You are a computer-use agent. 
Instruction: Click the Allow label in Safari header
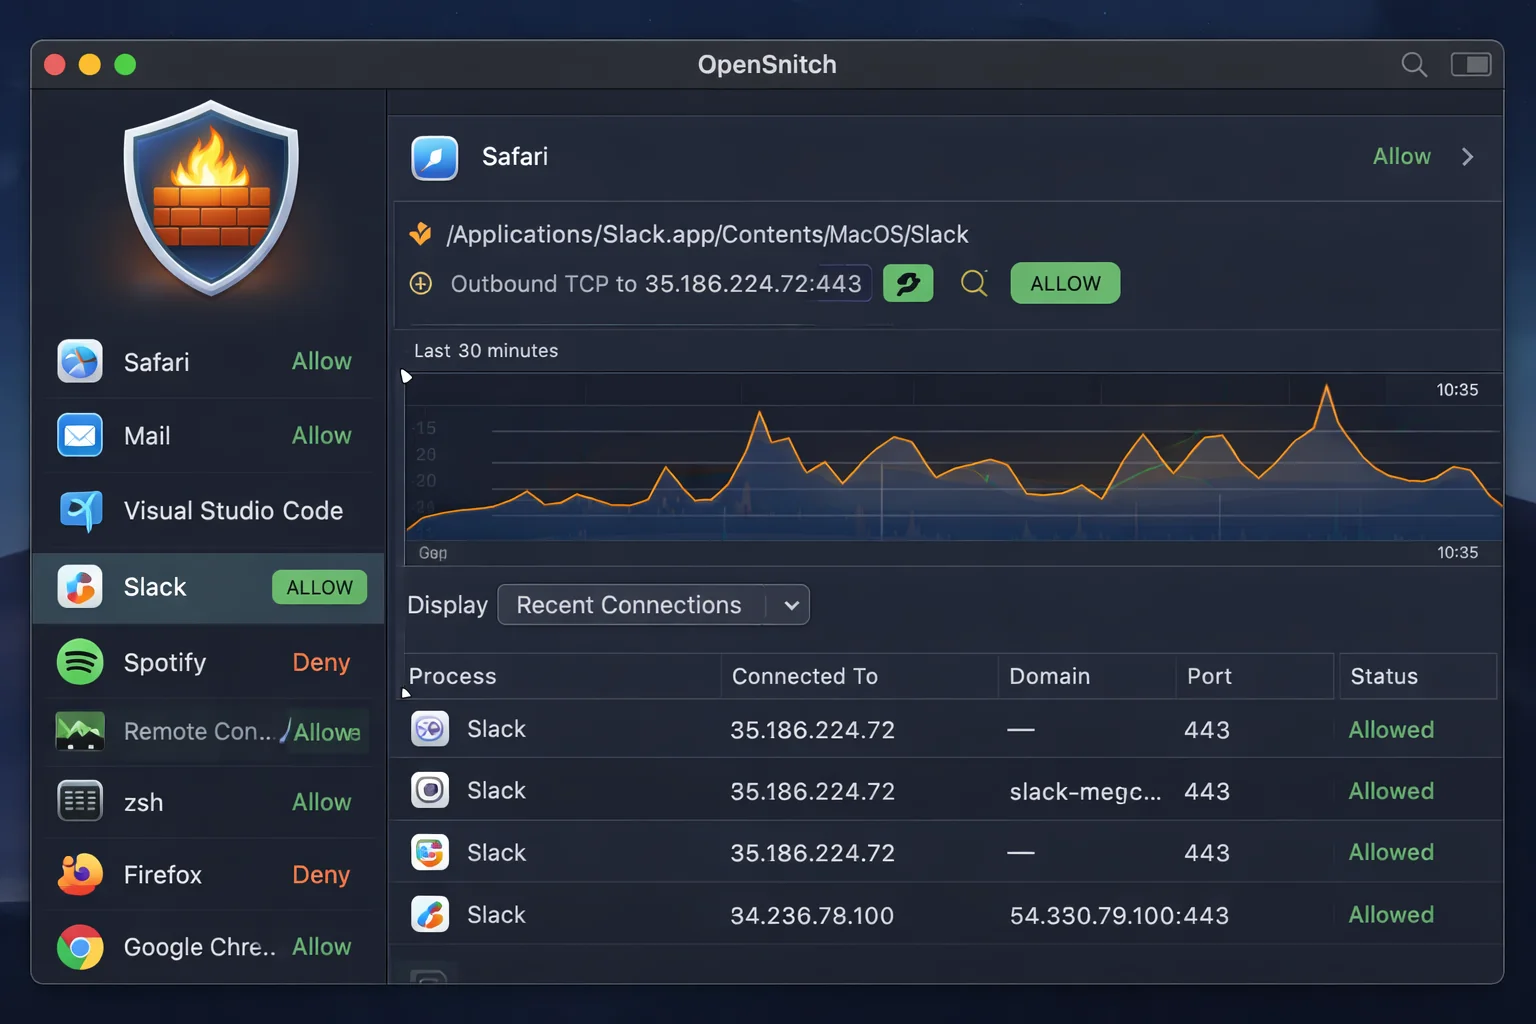[x=1401, y=157]
